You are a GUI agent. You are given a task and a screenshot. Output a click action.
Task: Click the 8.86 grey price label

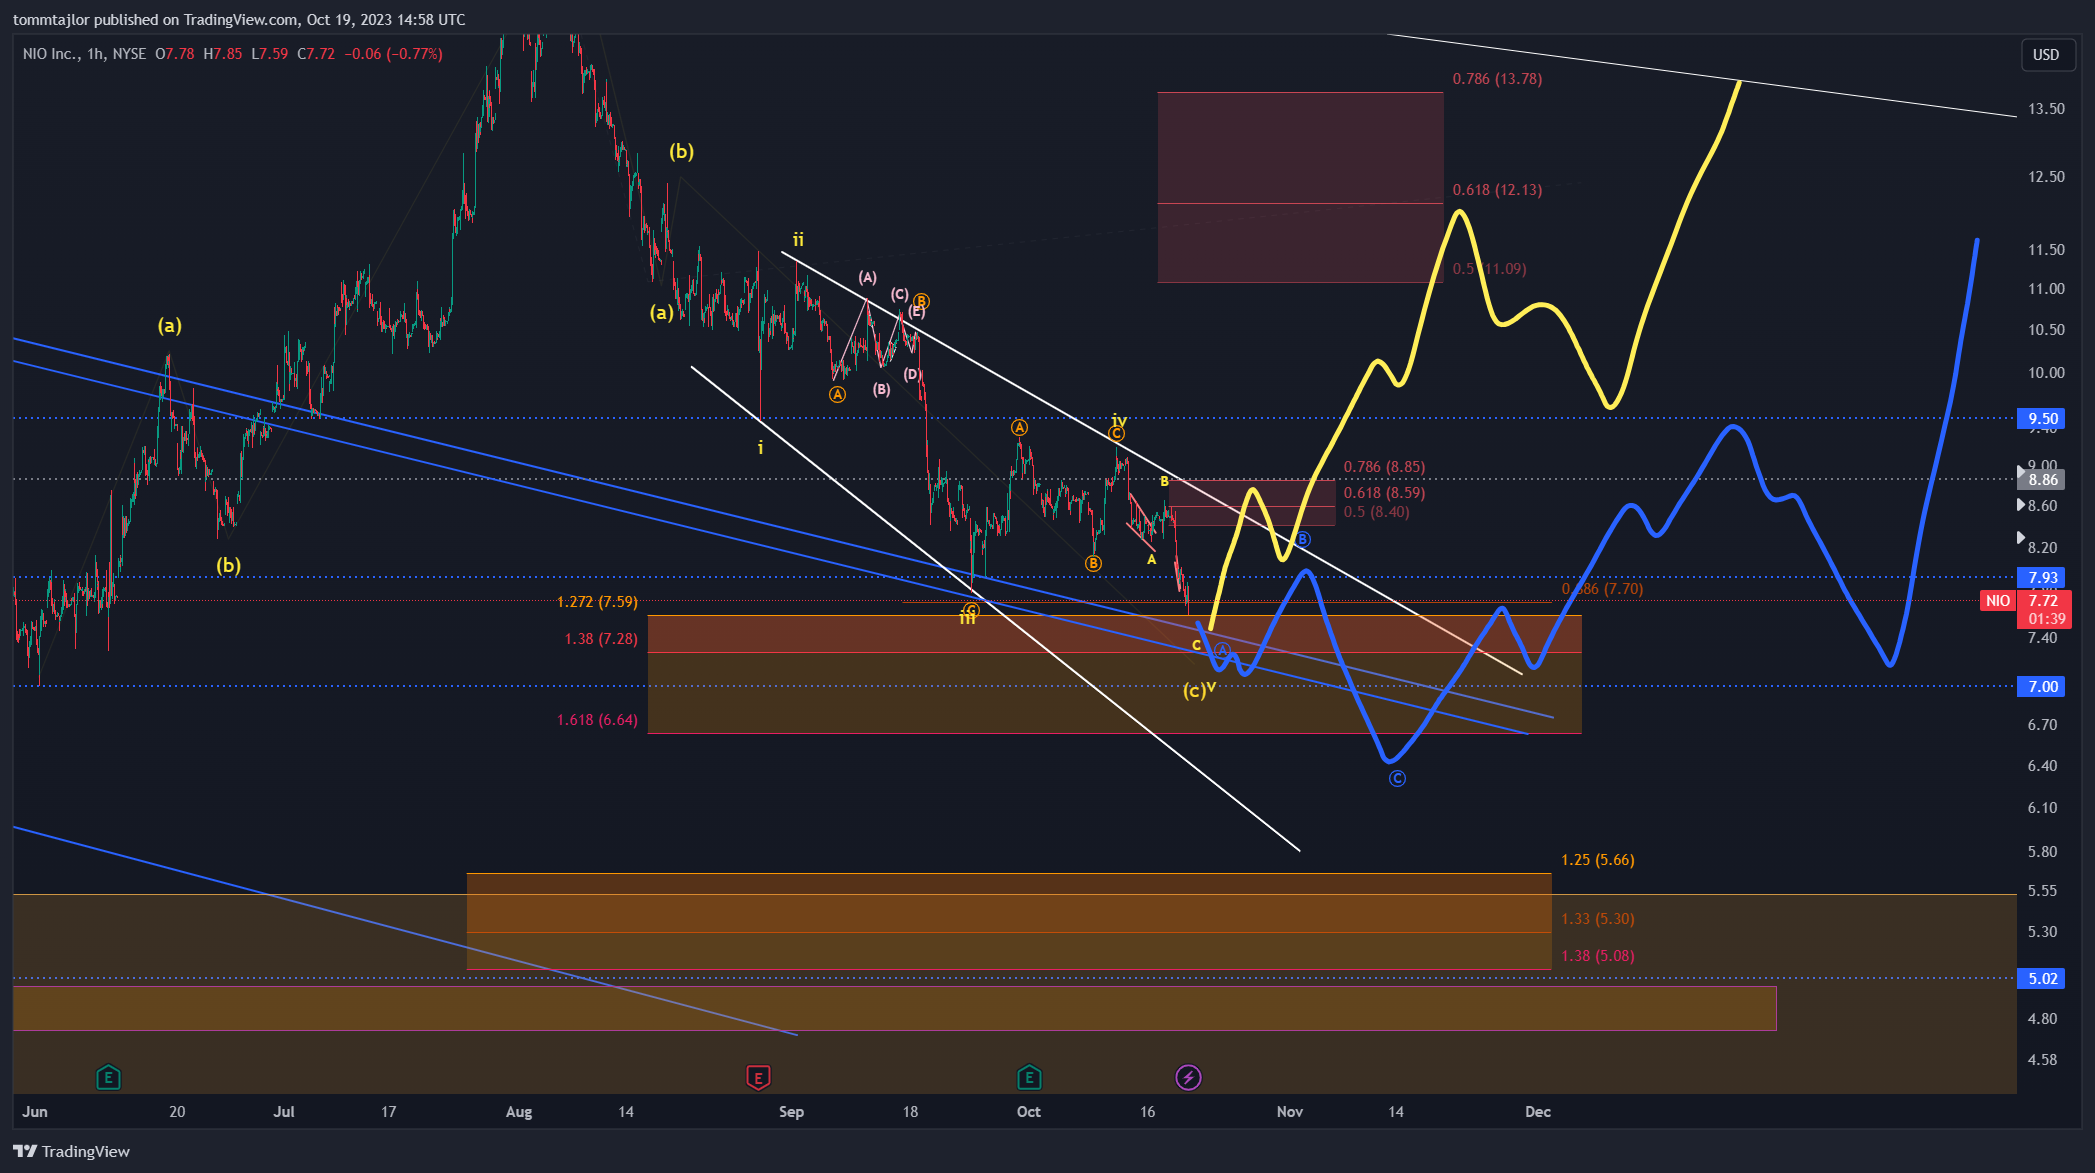[x=2043, y=480]
